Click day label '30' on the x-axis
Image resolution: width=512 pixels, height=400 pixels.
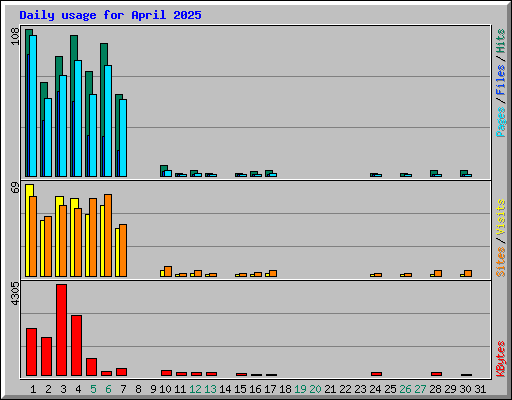(x=465, y=389)
